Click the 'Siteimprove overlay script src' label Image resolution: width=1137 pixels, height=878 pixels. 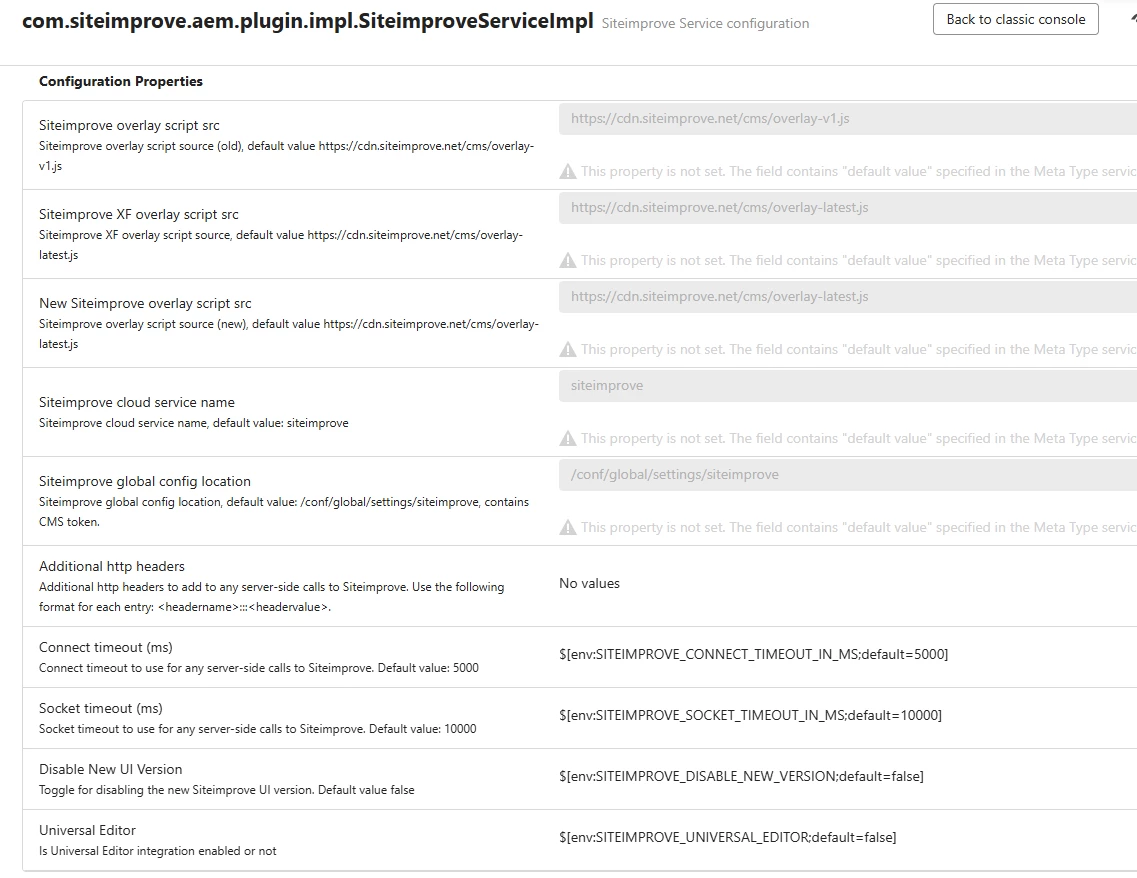tap(129, 125)
